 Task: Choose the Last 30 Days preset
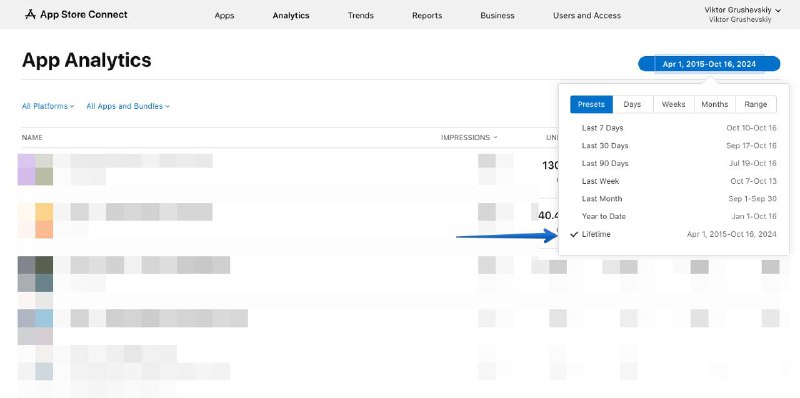pyautogui.click(x=679, y=146)
